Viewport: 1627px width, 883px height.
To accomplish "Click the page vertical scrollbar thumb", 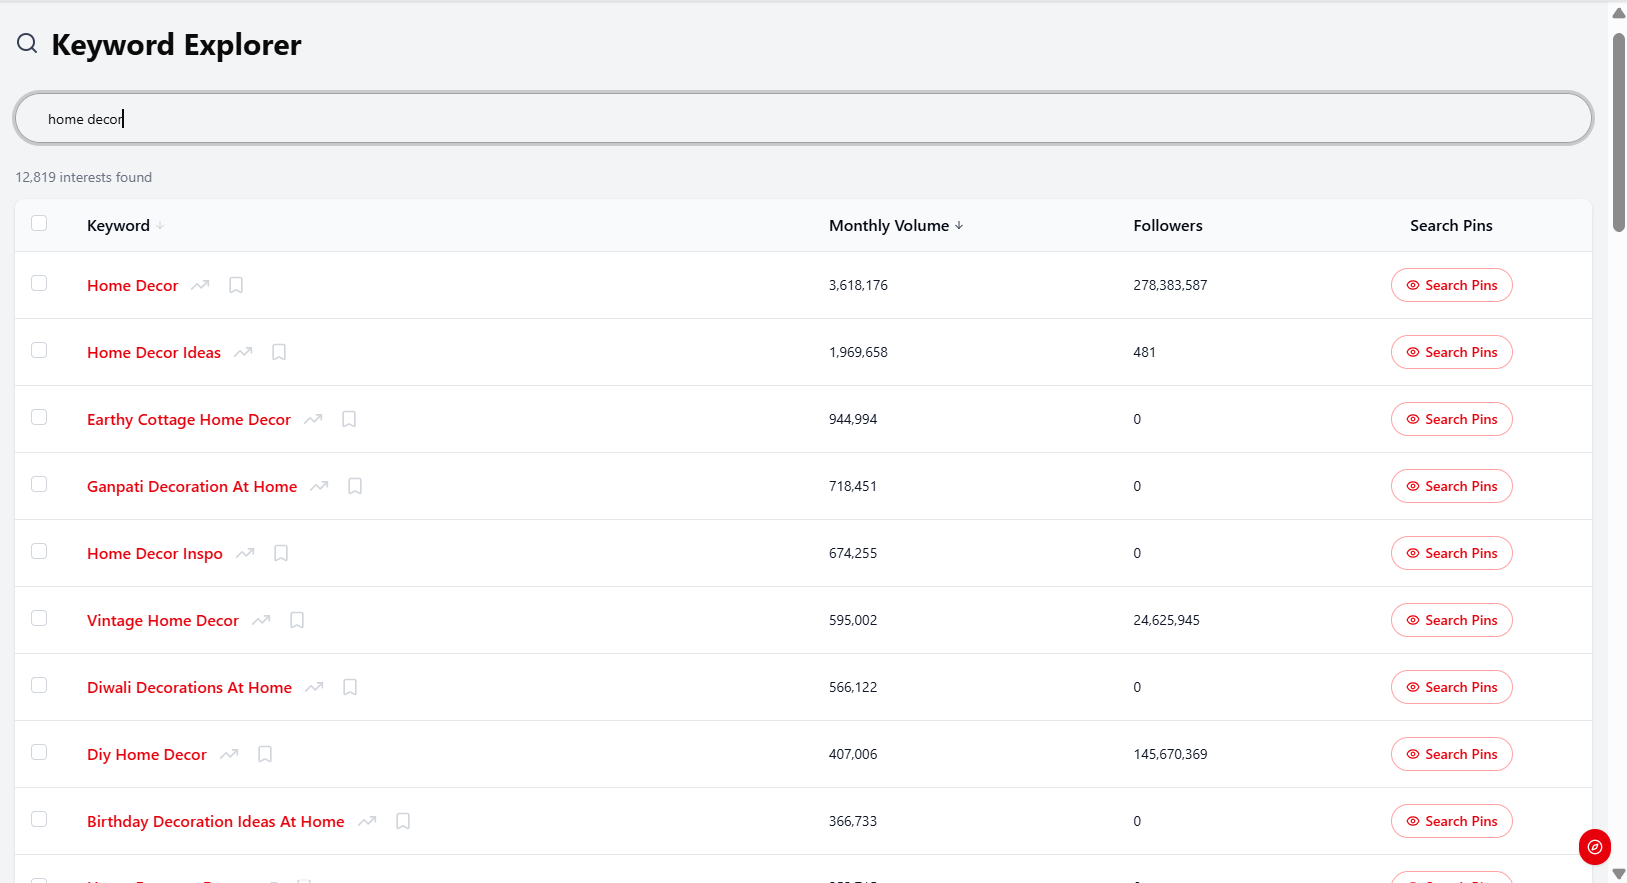I will click(1619, 132).
